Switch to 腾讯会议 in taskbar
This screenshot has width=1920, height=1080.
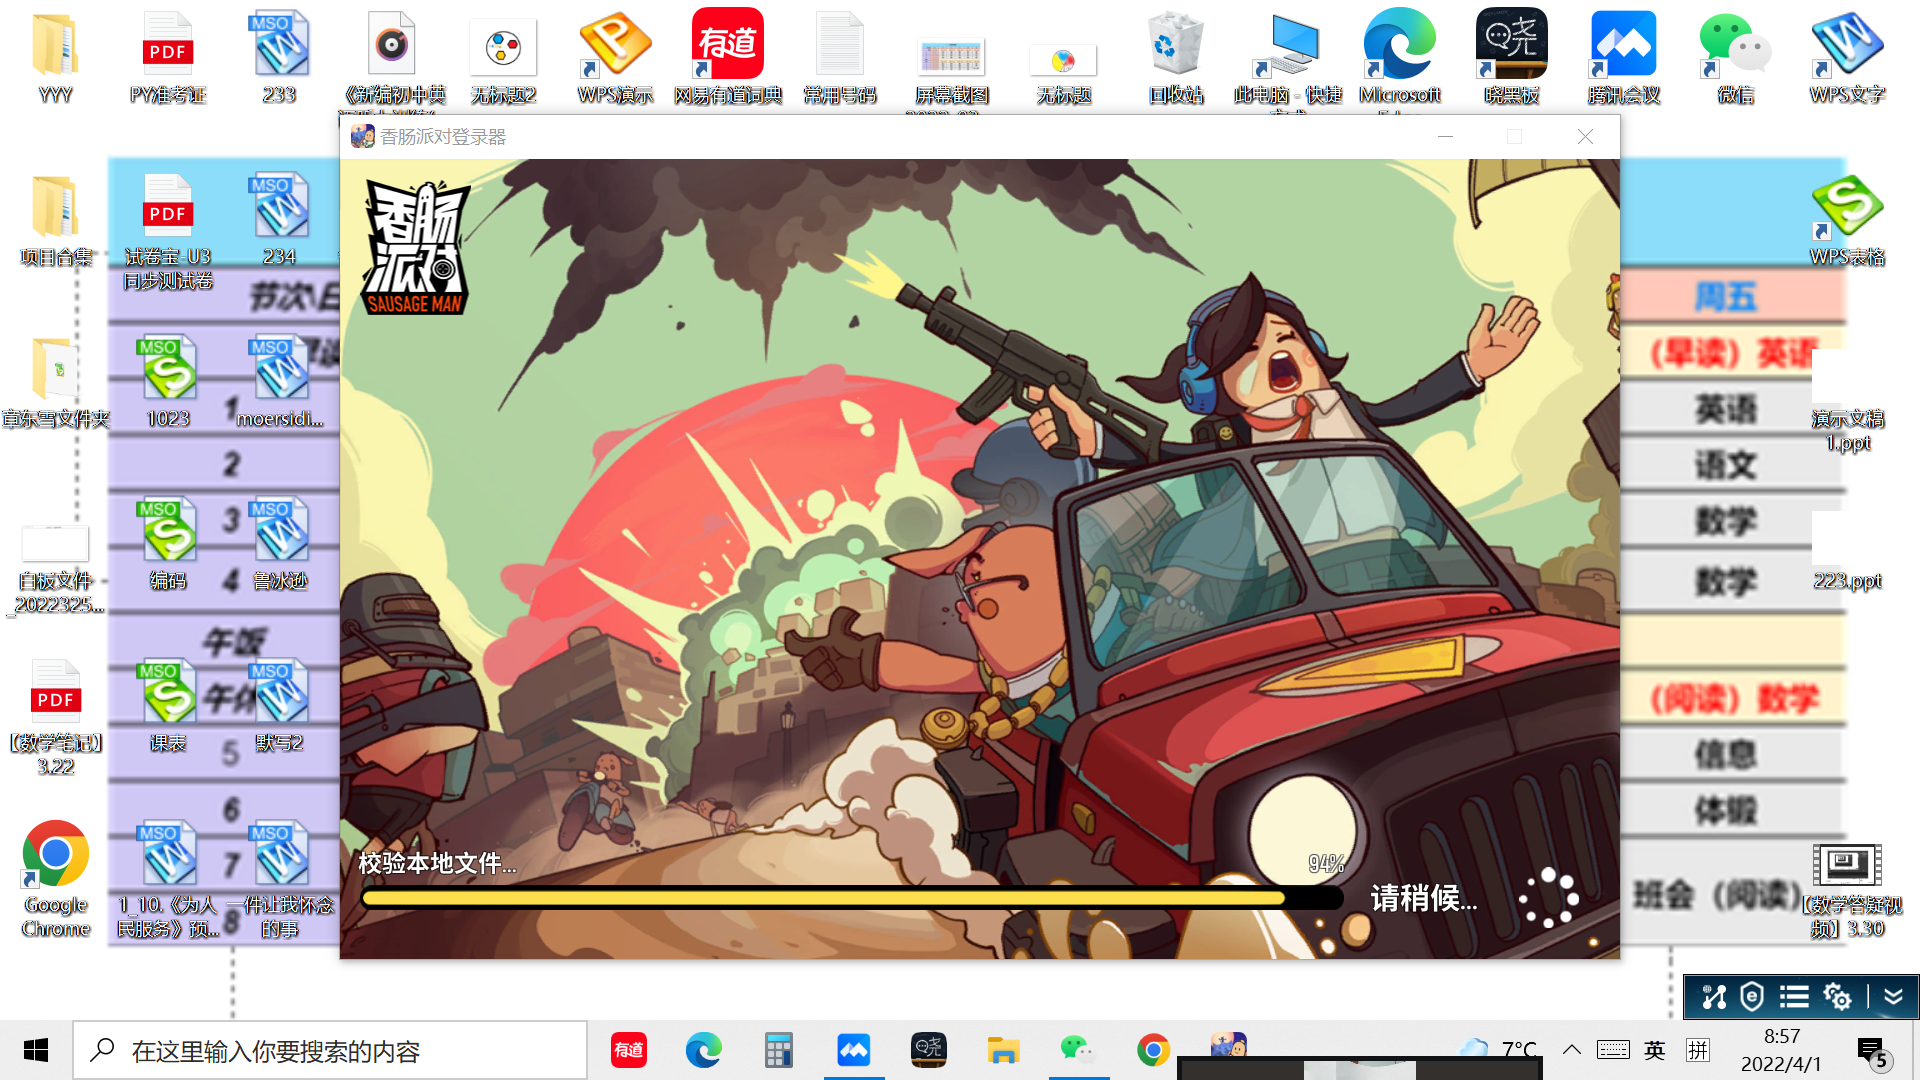[x=854, y=1050]
